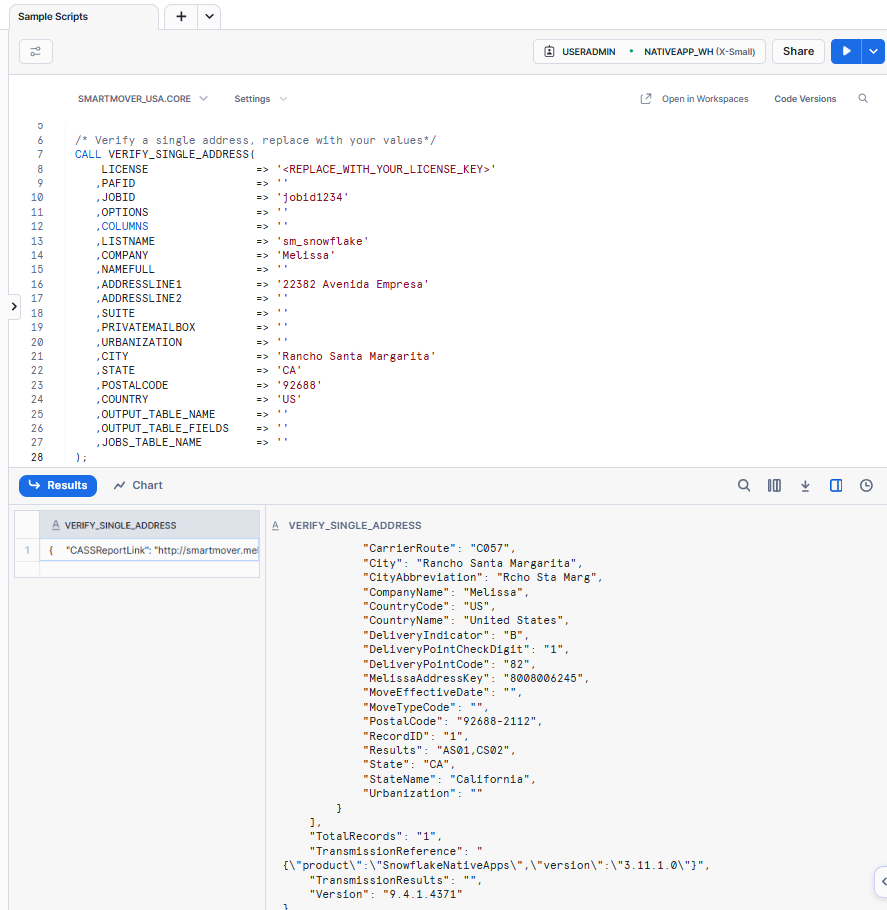887x910 pixels.
Task: Click the Share button
Action: (x=798, y=52)
